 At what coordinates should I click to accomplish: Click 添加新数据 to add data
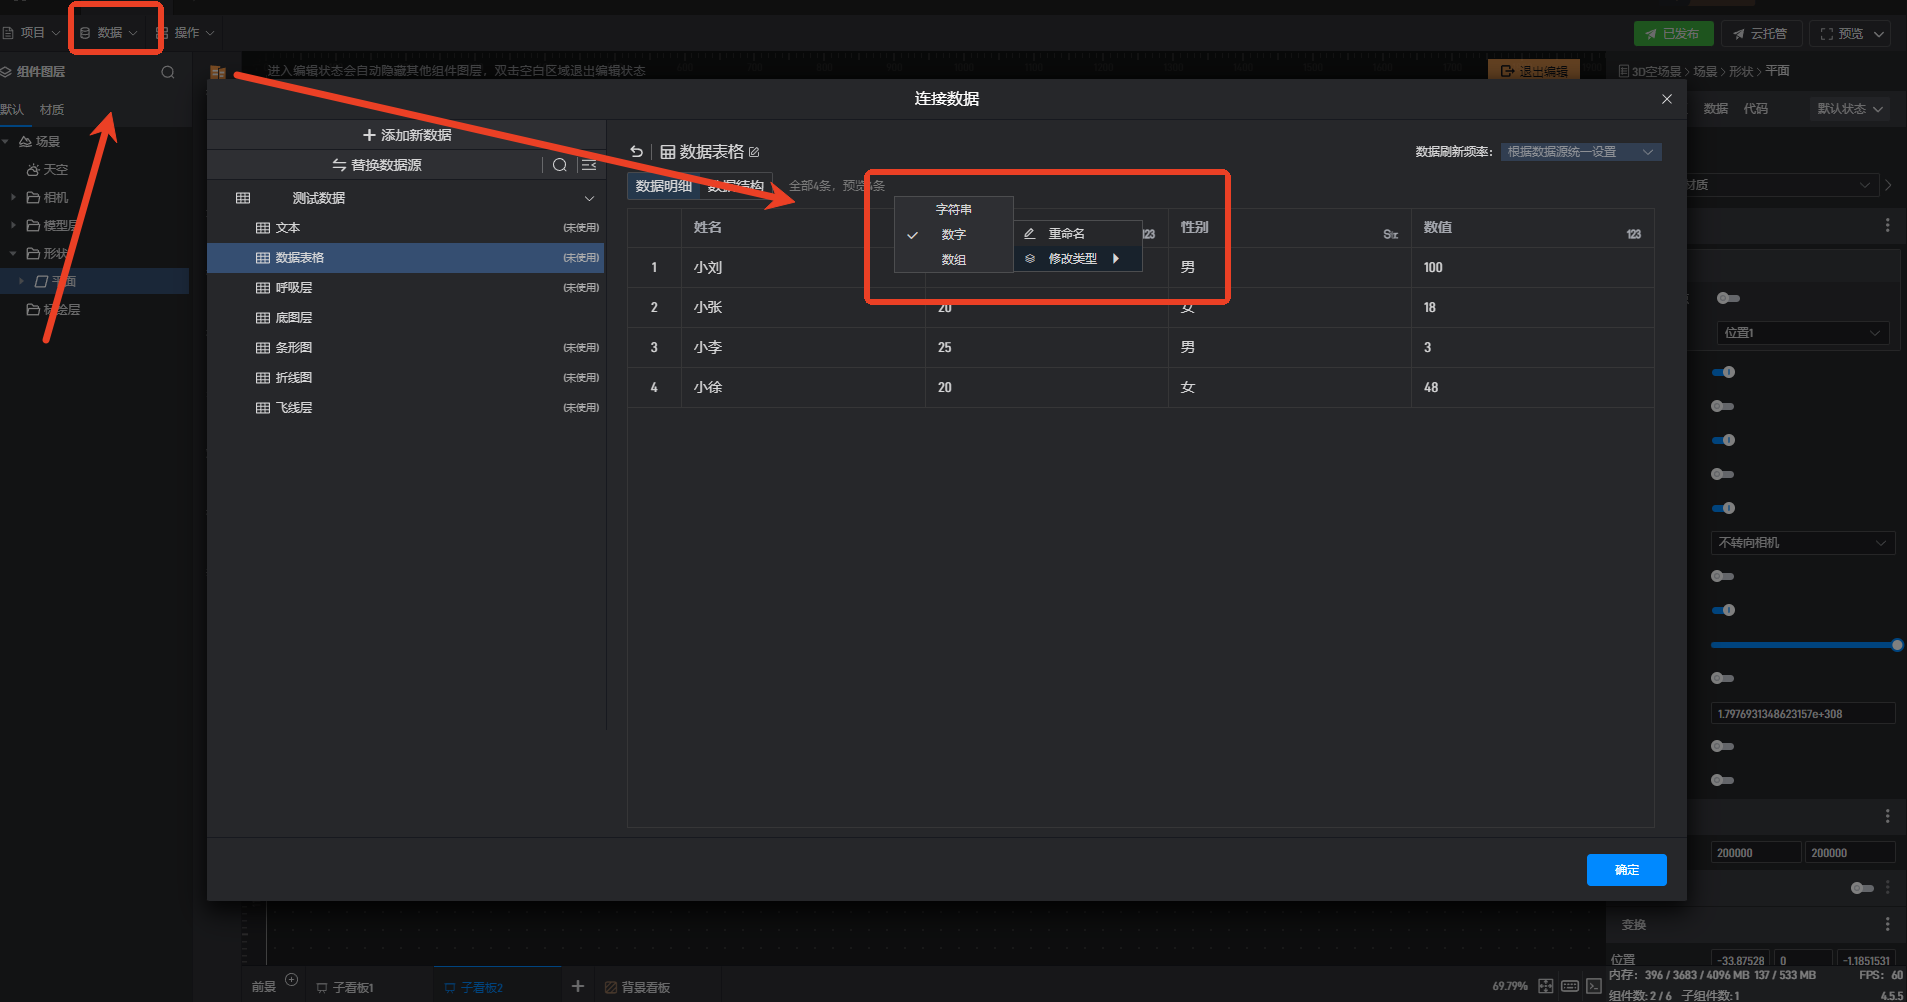pyautogui.click(x=406, y=135)
